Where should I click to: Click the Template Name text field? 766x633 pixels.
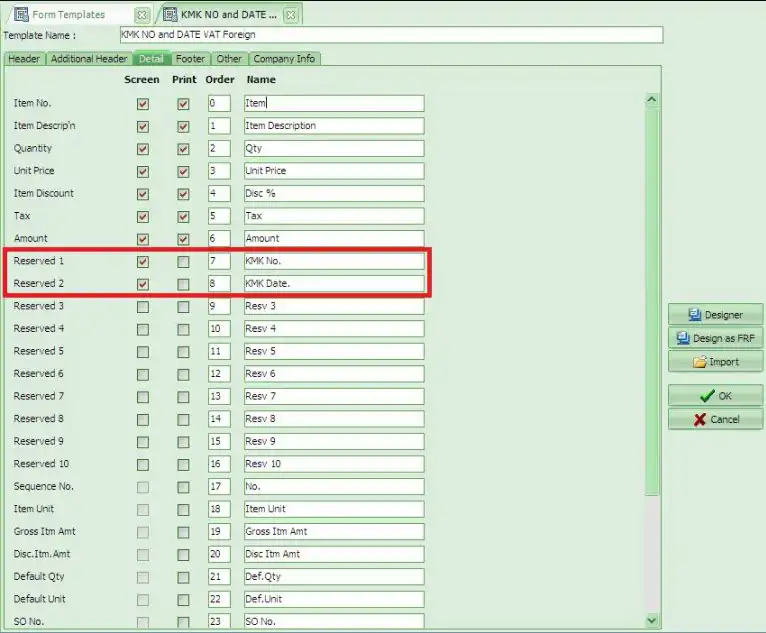pyautogui.click(x=390, y=35)
